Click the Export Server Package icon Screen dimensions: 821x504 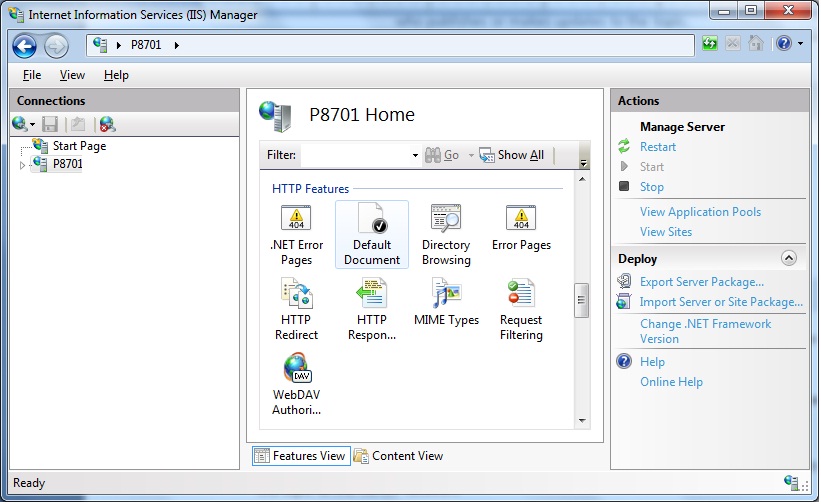(x=624, y=282)
